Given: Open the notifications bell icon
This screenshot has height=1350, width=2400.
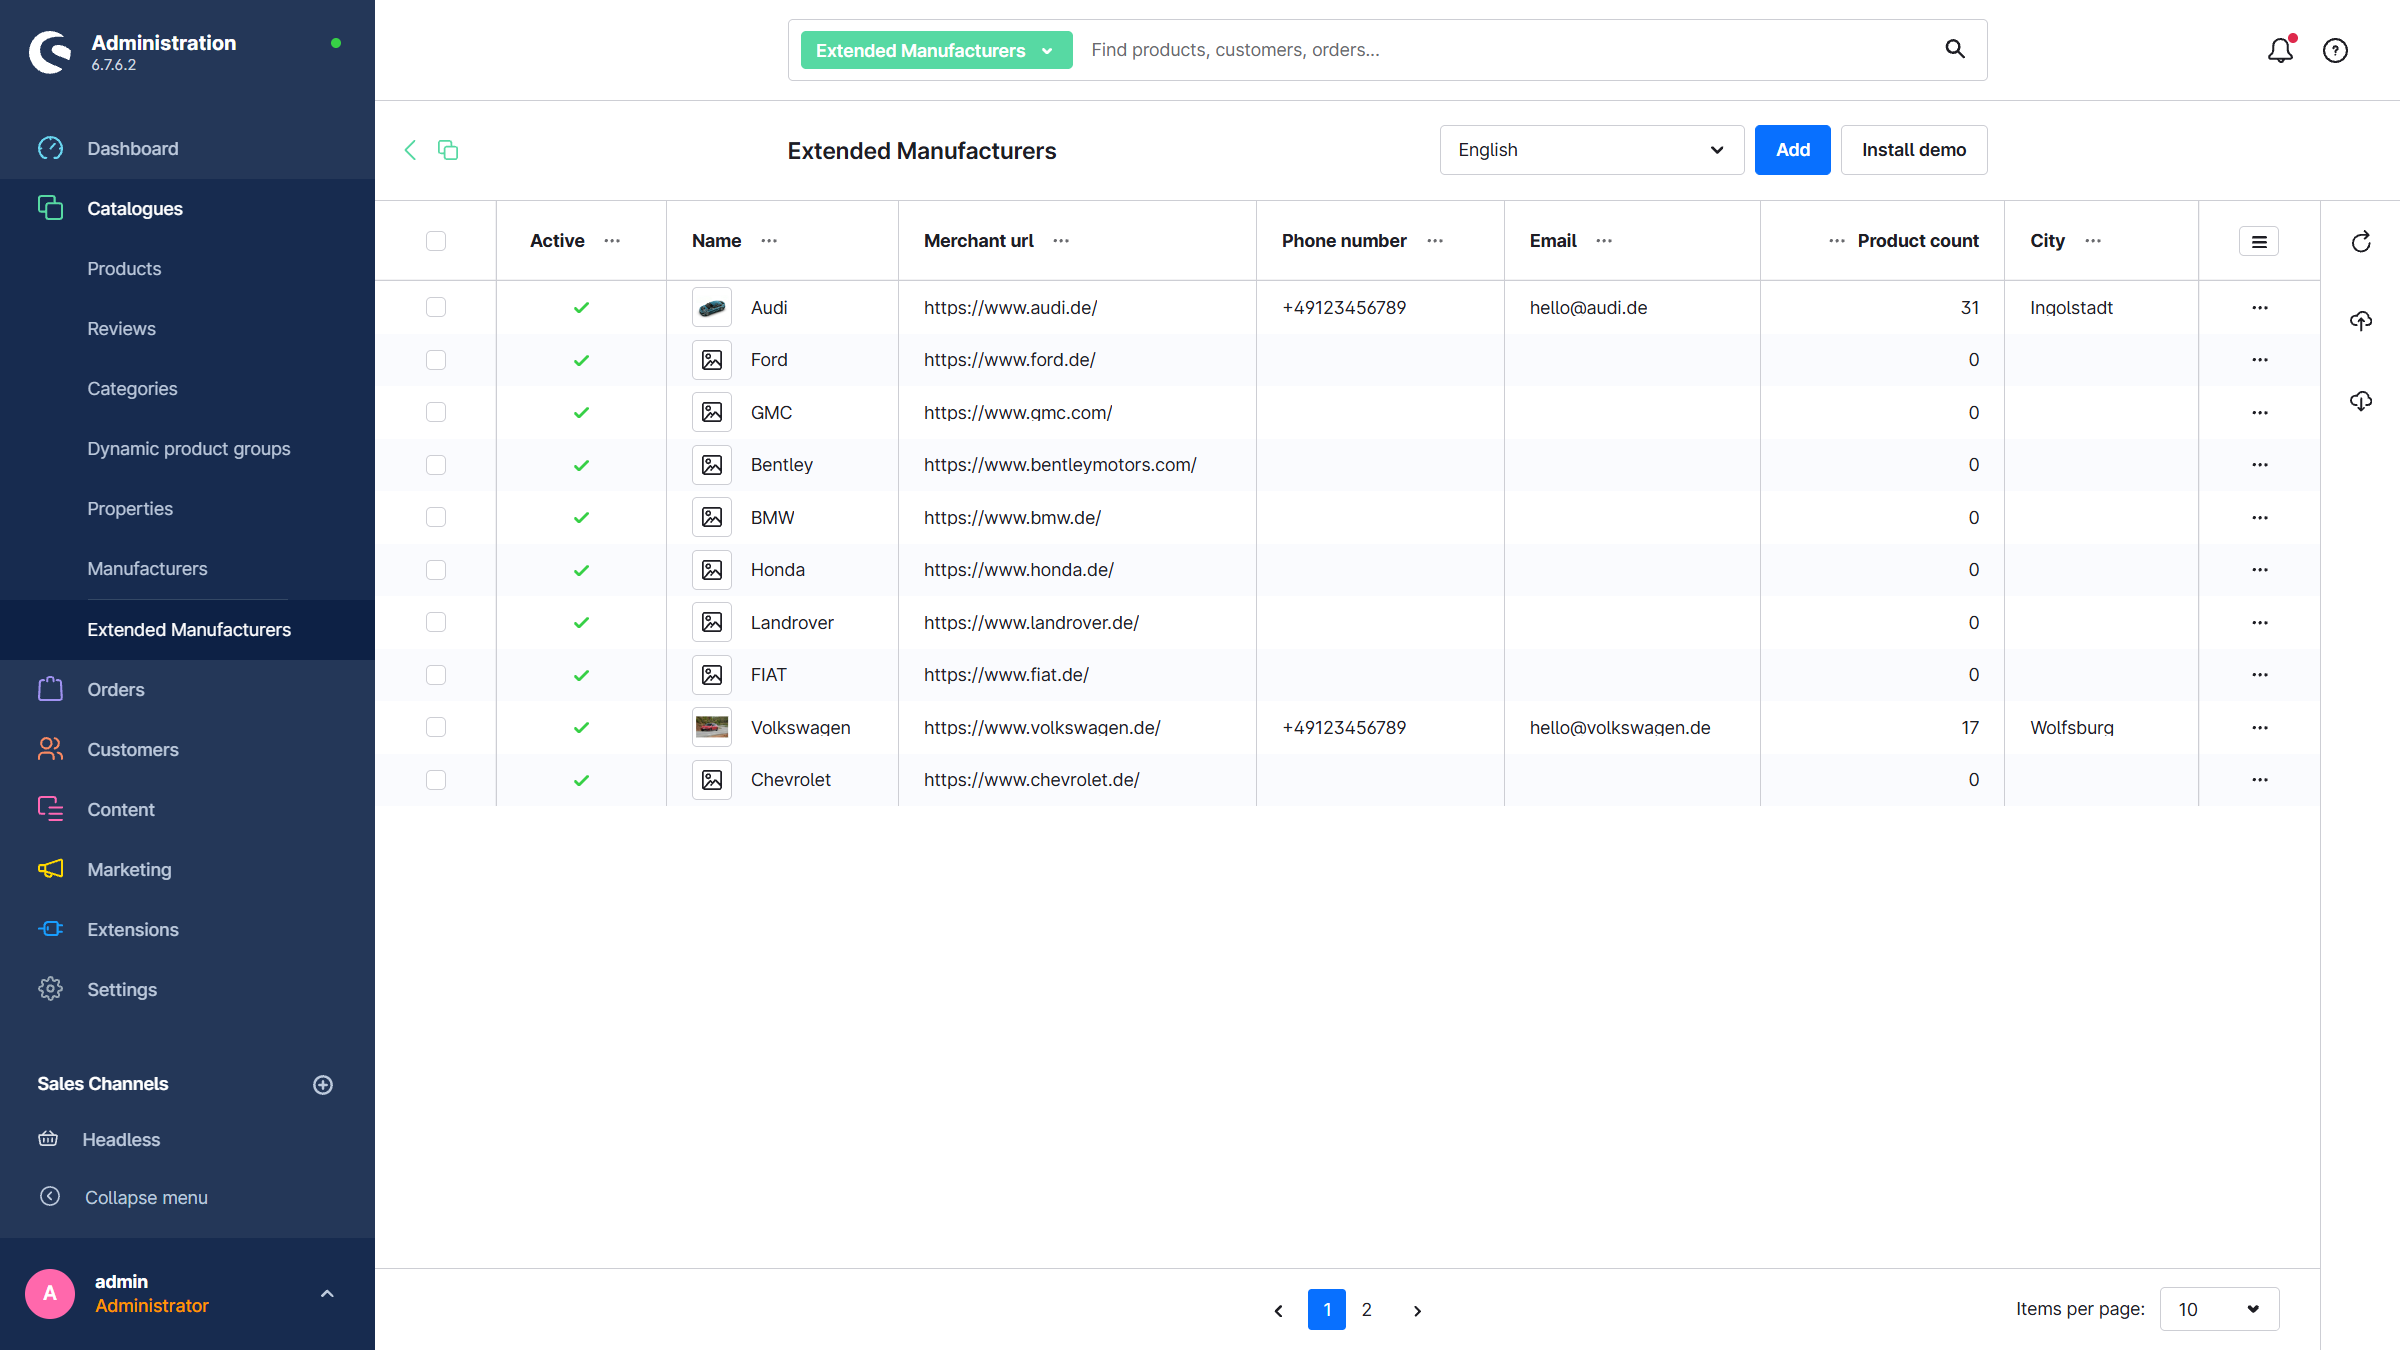Looking at the screenshot, I should 2280,50.
